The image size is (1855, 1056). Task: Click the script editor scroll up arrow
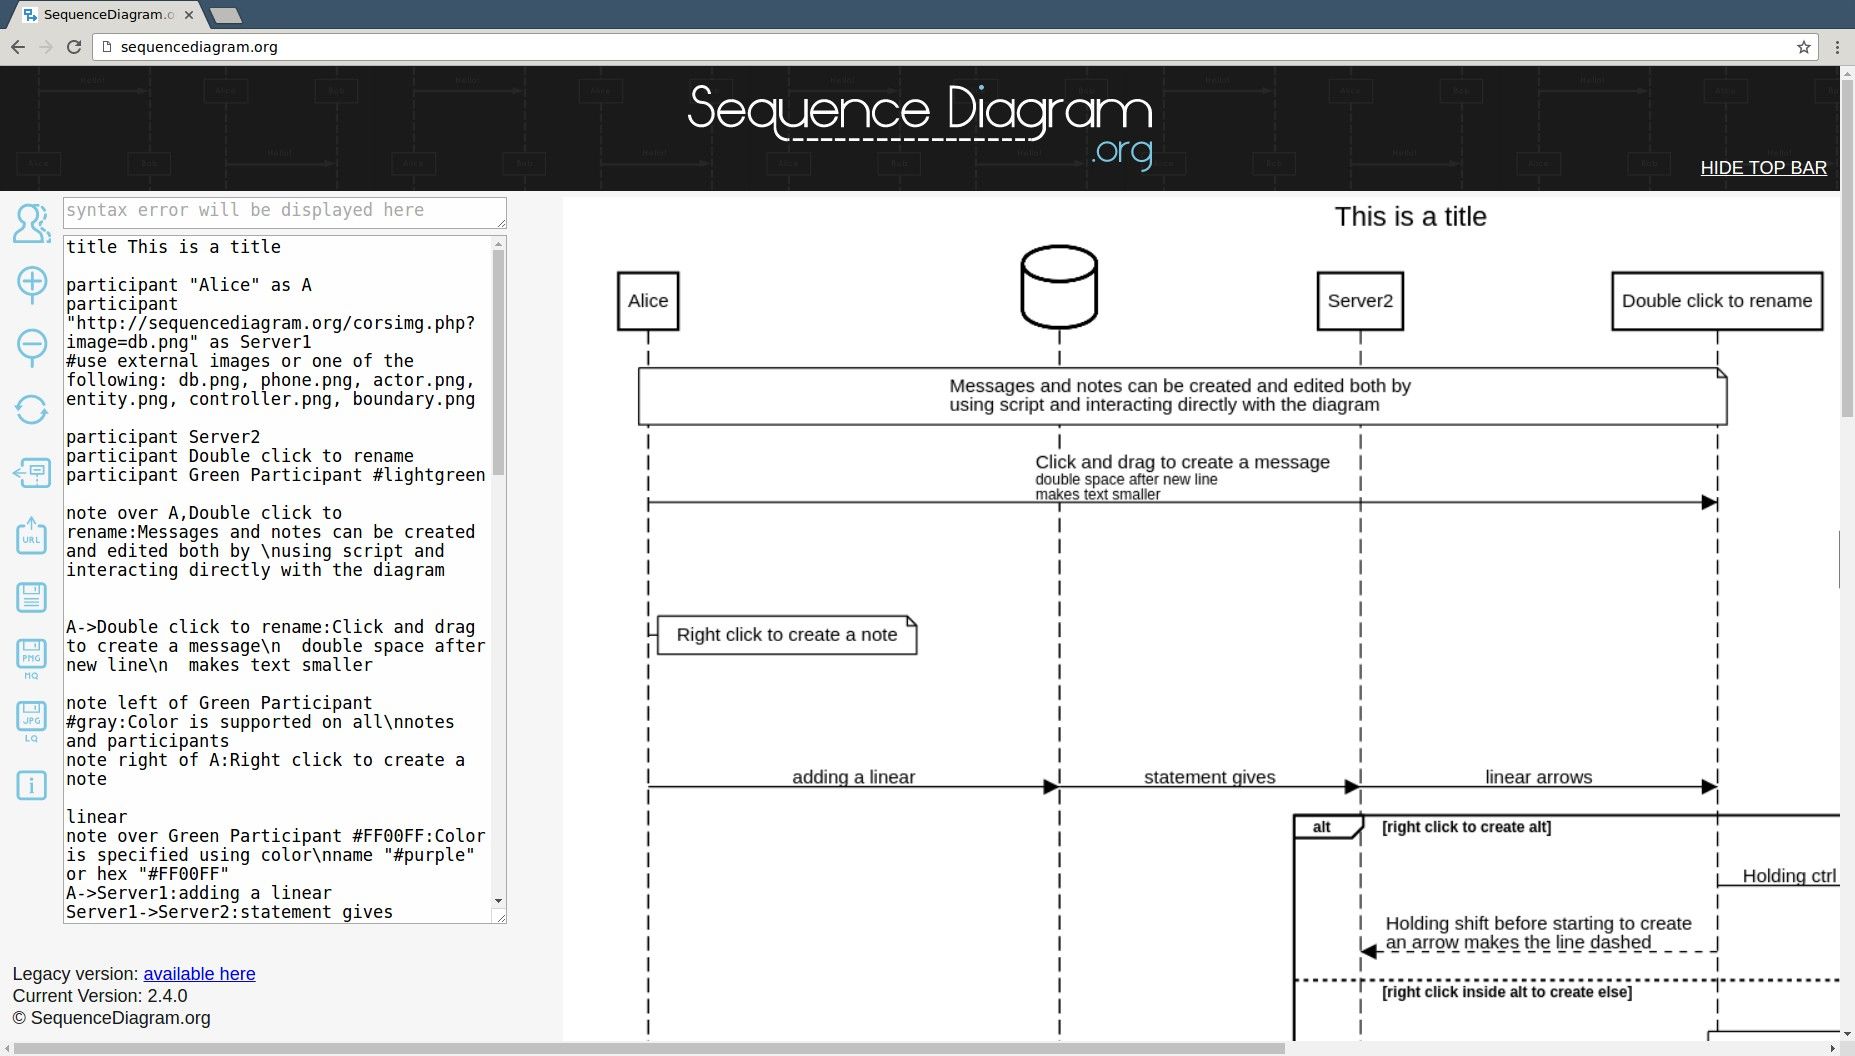(x=499, y=244)
